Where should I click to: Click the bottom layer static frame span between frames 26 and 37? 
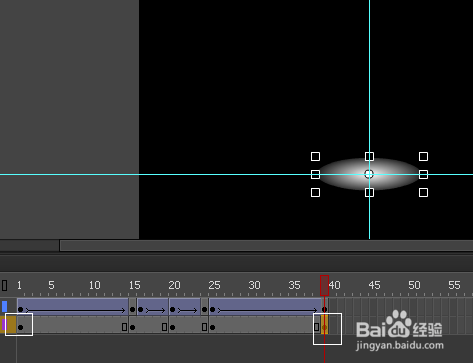coord(264,324)
